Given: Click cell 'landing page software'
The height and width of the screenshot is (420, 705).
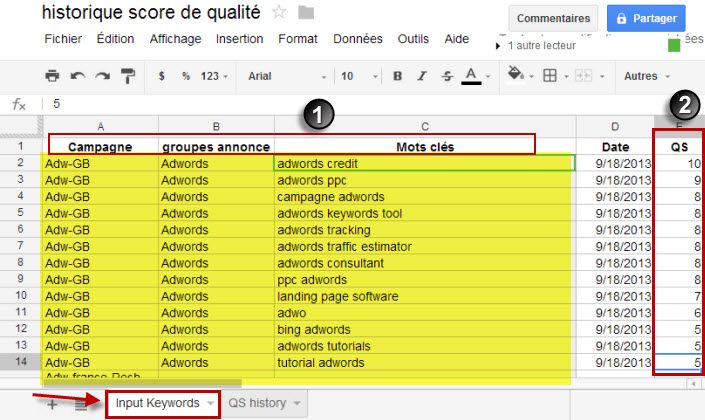Looking at the screenshot, I should click(x=425, y=296).
